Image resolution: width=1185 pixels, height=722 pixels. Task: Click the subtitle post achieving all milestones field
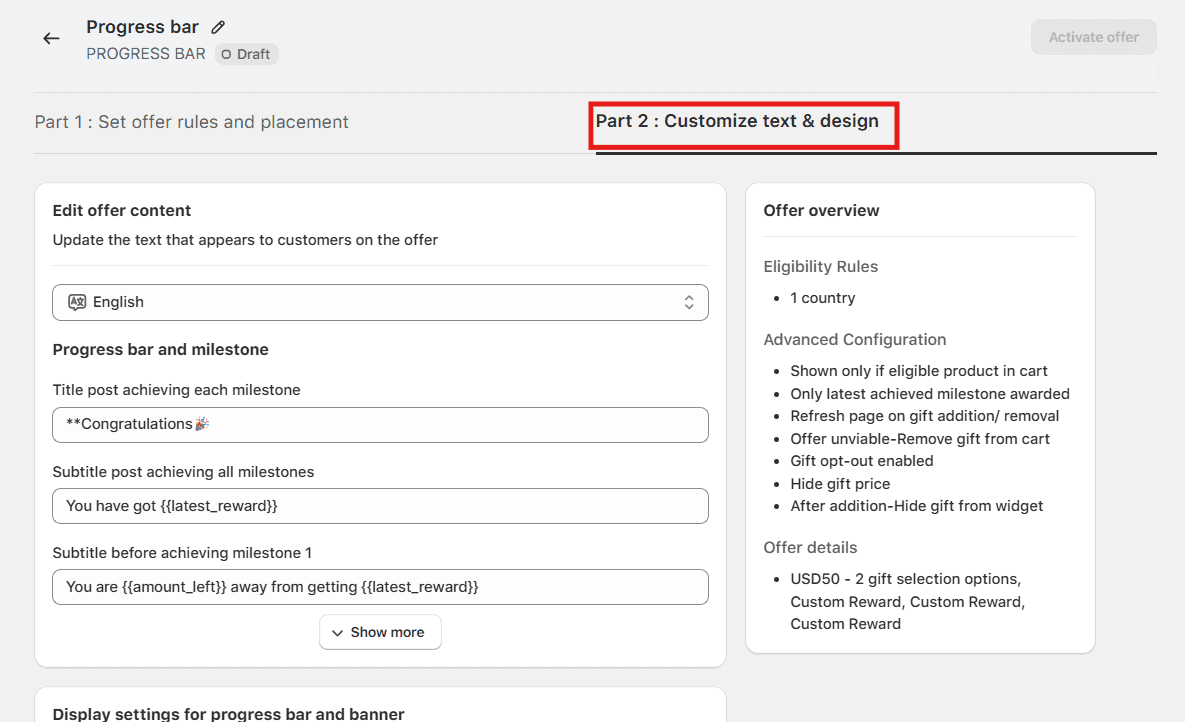tap(380, 506)
